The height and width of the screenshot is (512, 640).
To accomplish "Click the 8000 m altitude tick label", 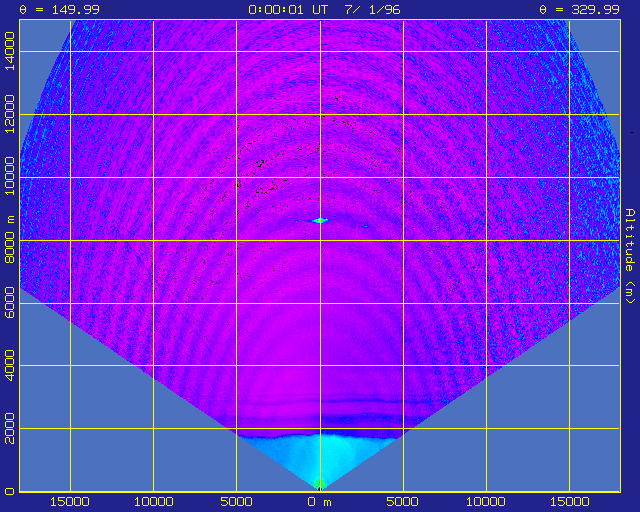I will pos(9,240).
